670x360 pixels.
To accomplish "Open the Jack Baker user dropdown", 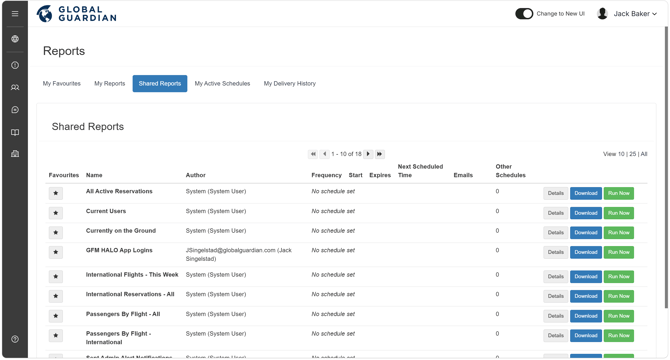I will (635, 14).
